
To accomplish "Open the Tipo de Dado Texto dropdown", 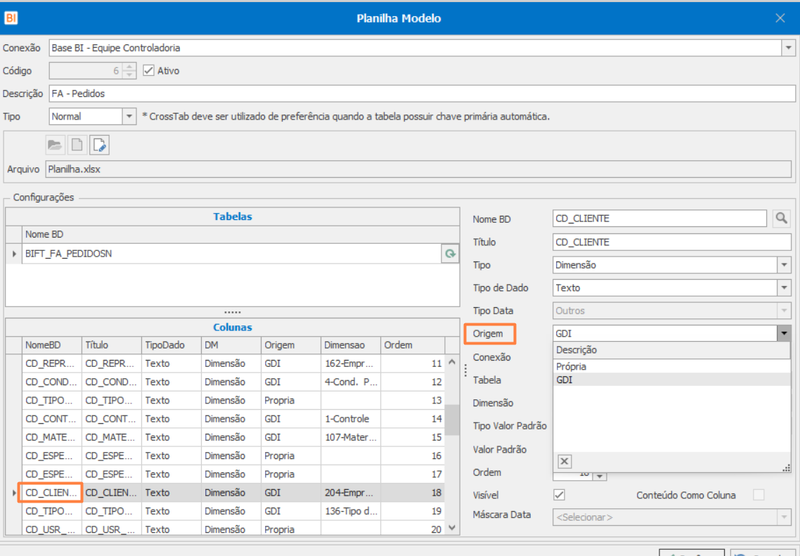I will click(x=784, y=288).
